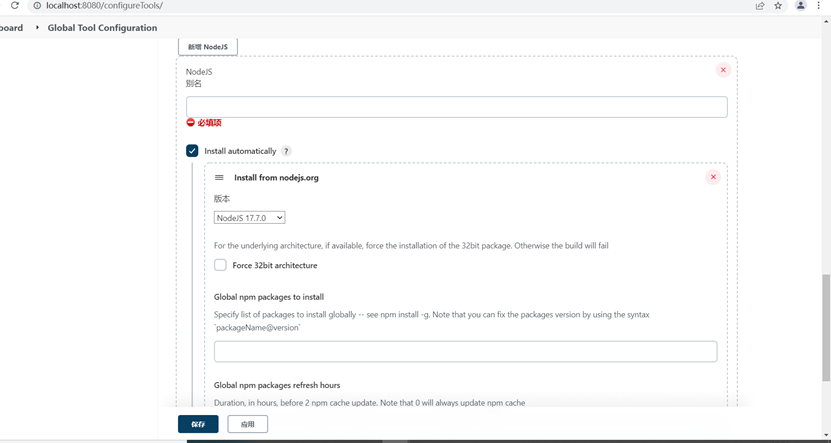Open the NodeJS 17.7.0 version dropdown

point(249,218)
